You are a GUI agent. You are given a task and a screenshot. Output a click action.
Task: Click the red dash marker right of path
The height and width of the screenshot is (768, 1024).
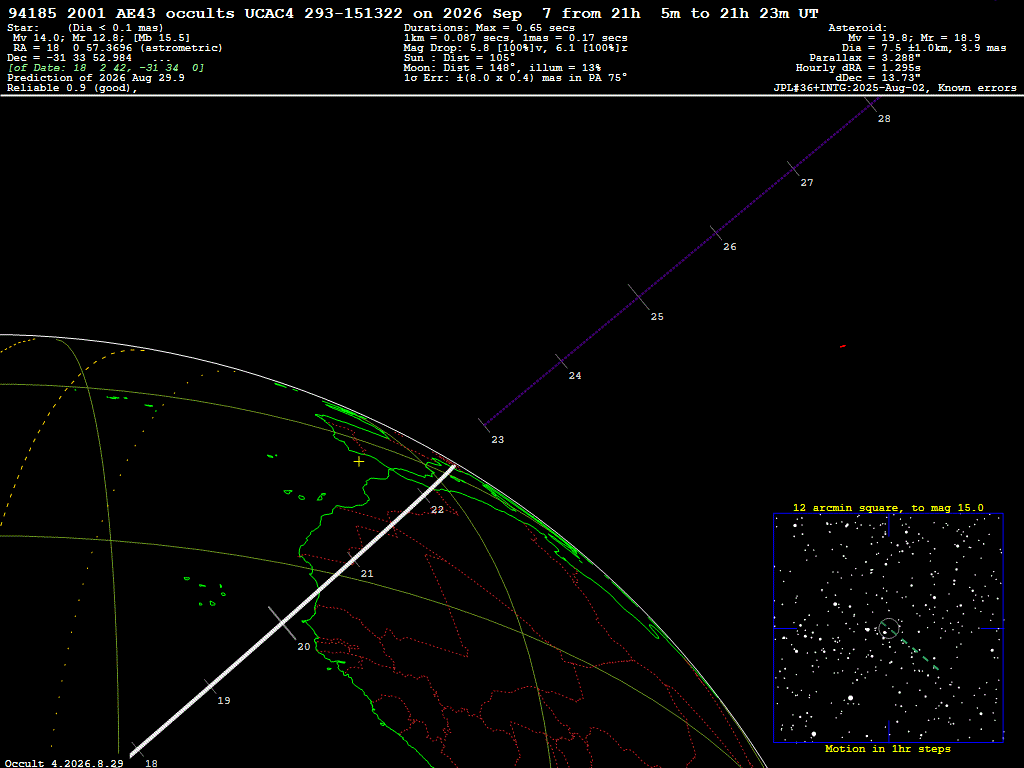[x=843, y=346]
